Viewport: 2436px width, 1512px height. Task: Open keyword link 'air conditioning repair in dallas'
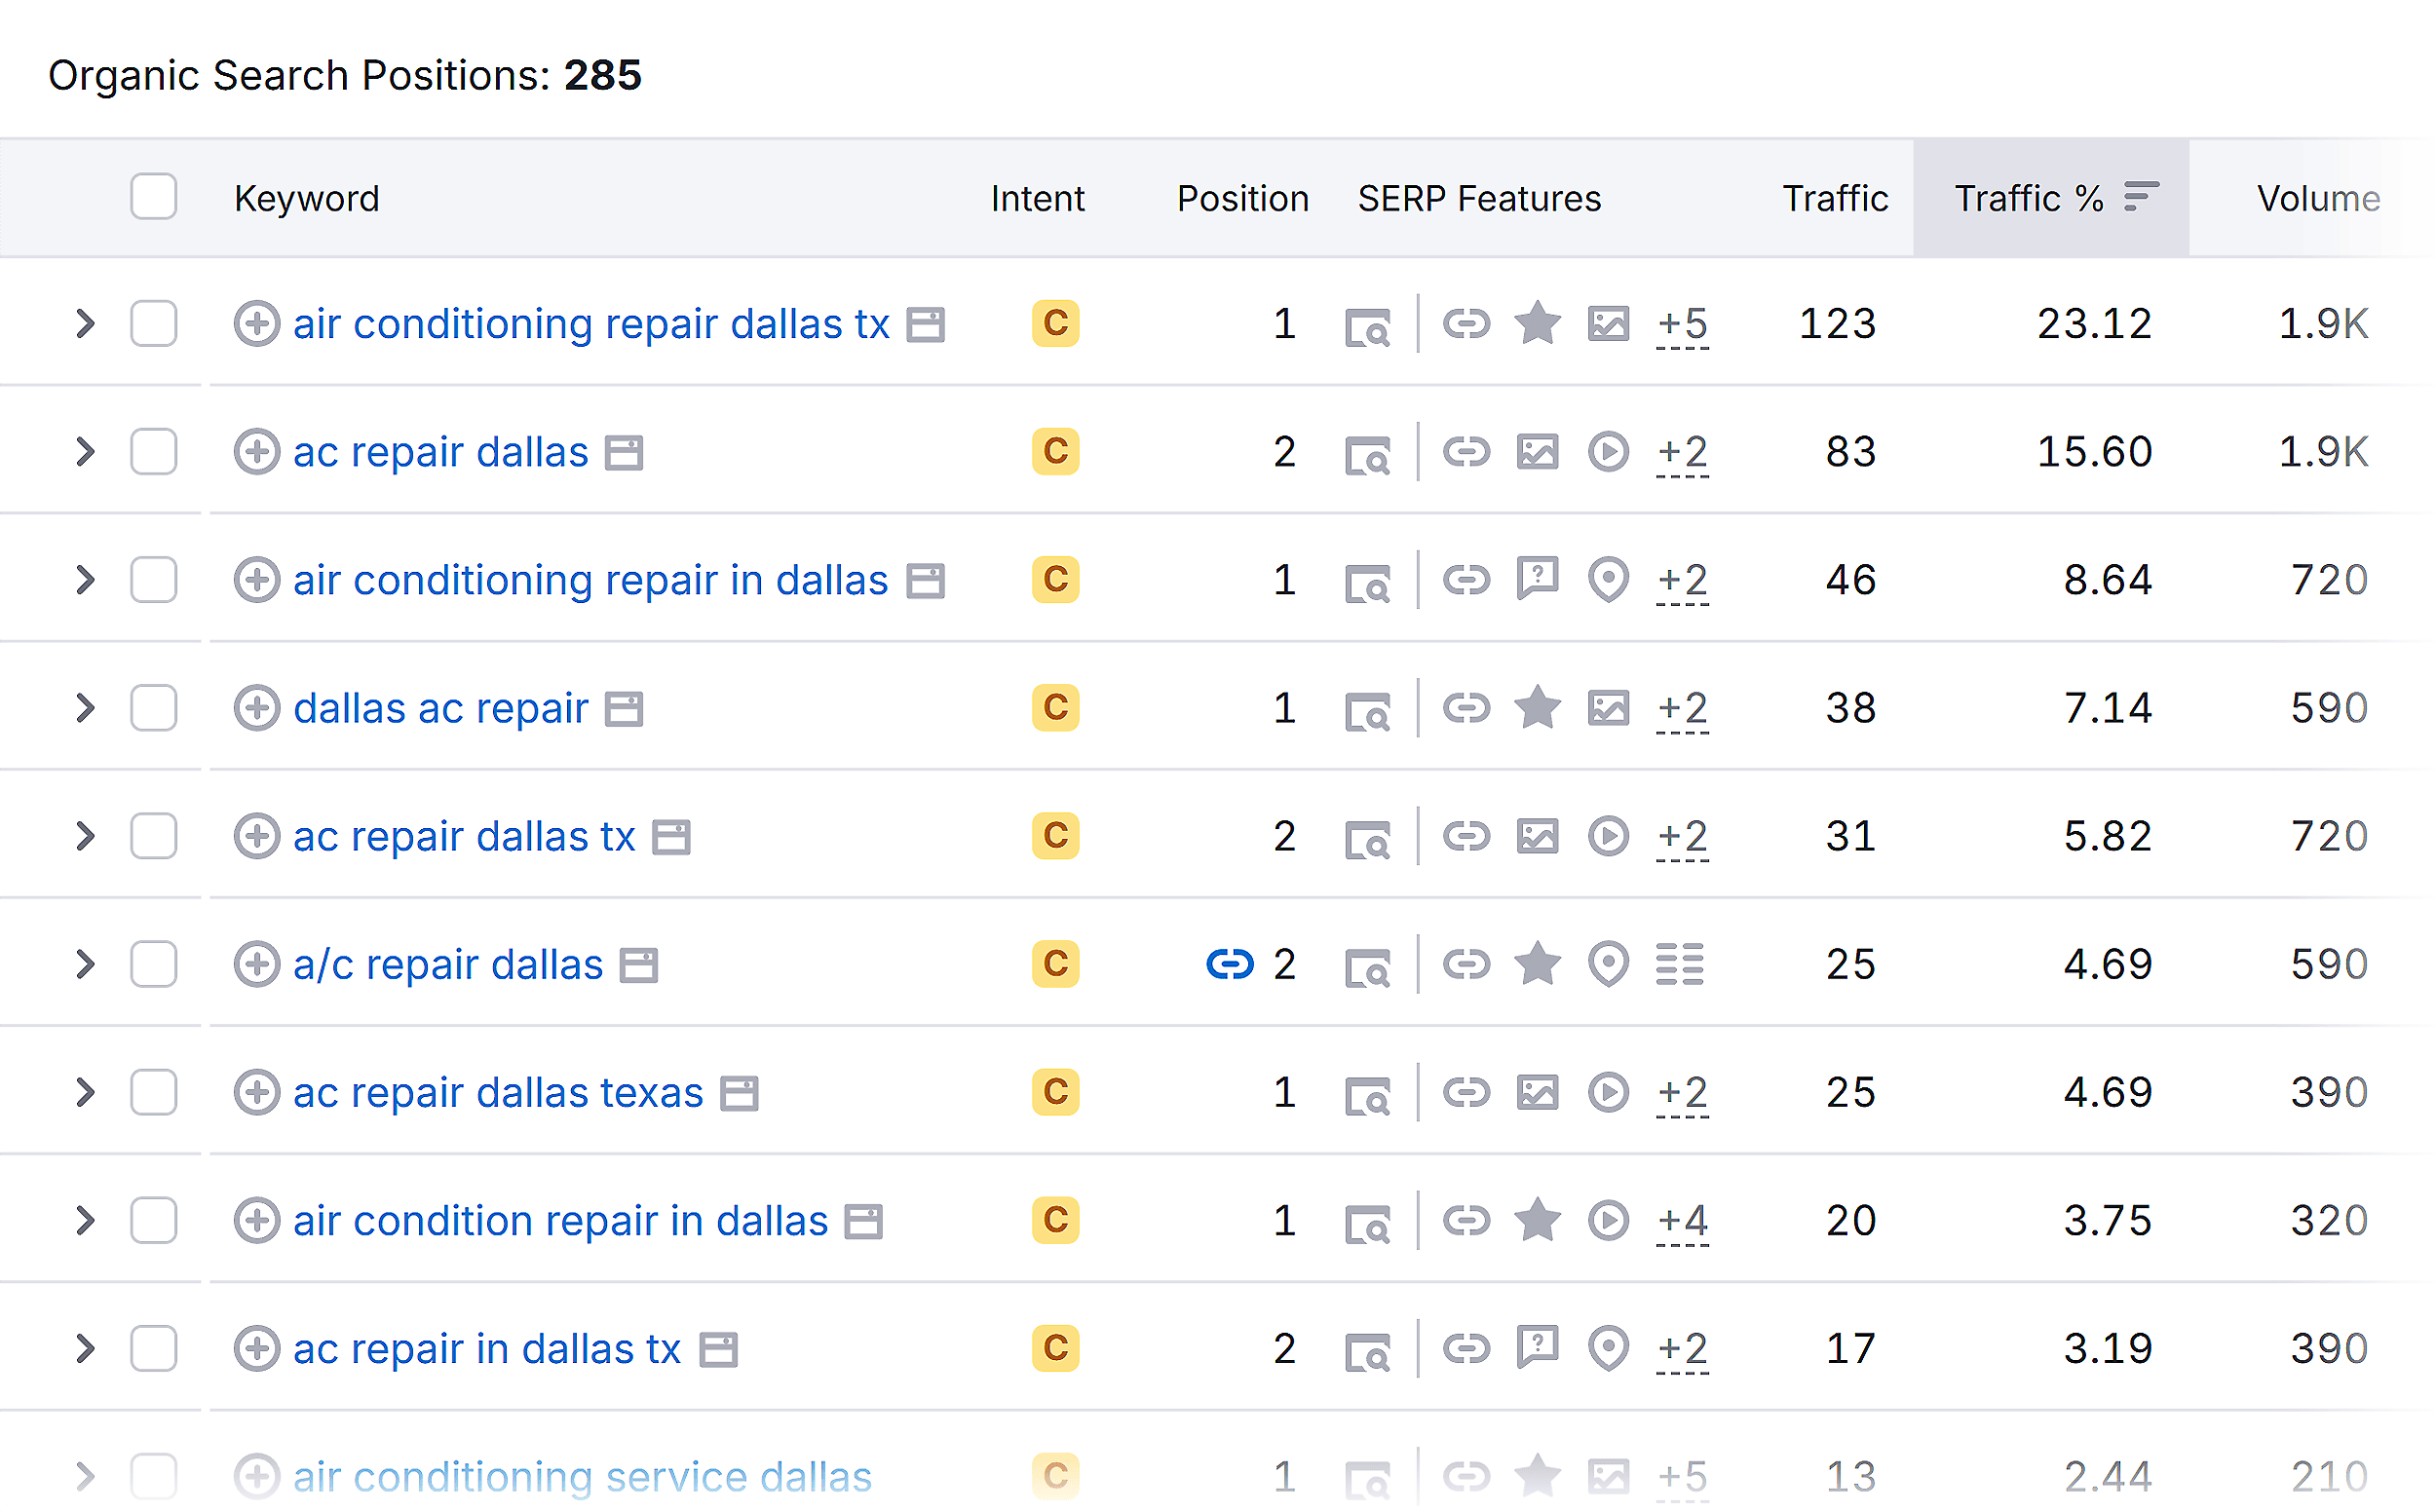tap(591, 580)
